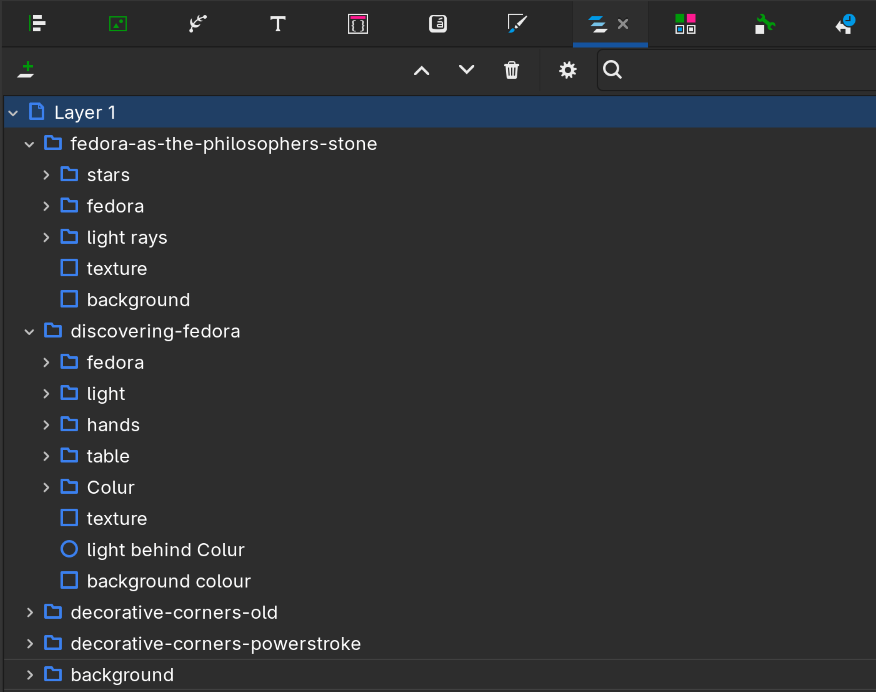Select decorative-corners-powerstroke label
Screen dimensions: 876x692
tap(216, 645)
